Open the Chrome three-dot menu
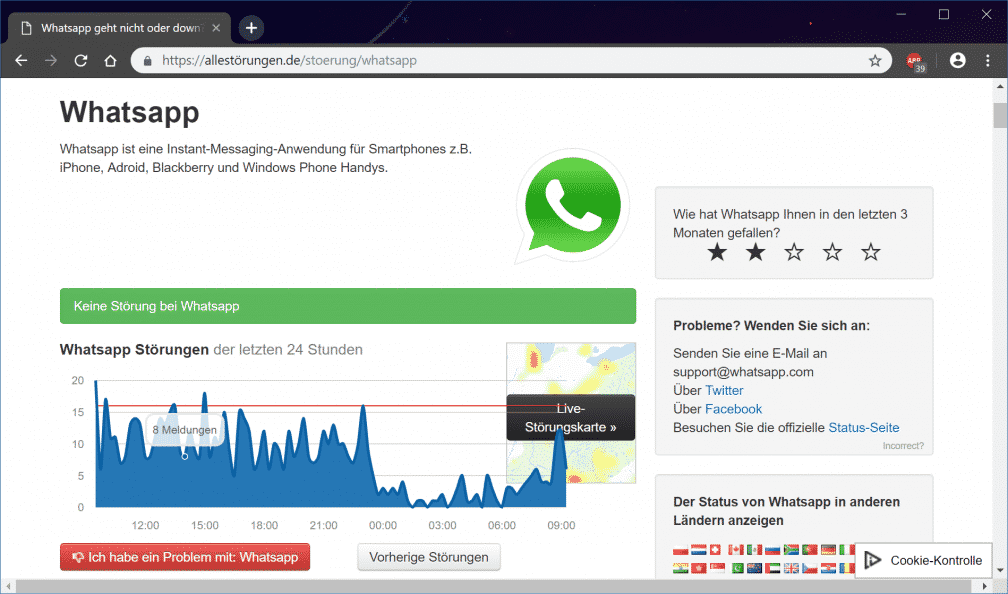Image resolution: width=1008 pixels, height=594 pixels. (x=988, y=61)
